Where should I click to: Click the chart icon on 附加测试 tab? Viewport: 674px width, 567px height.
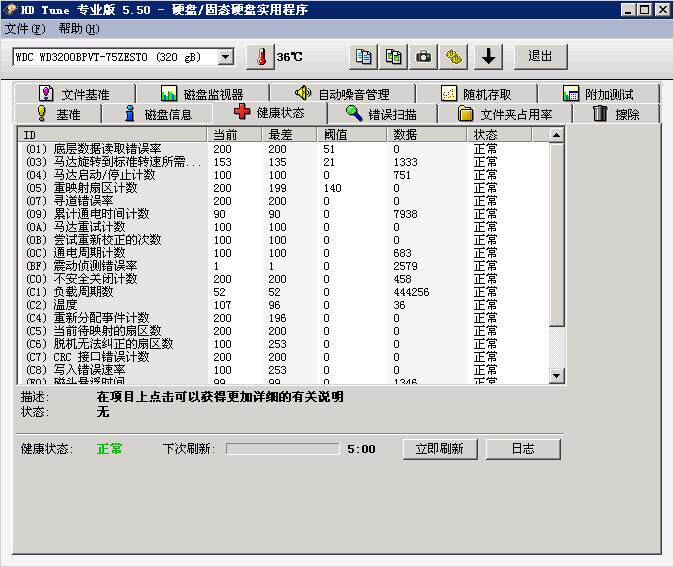click(x=571, y=93)
